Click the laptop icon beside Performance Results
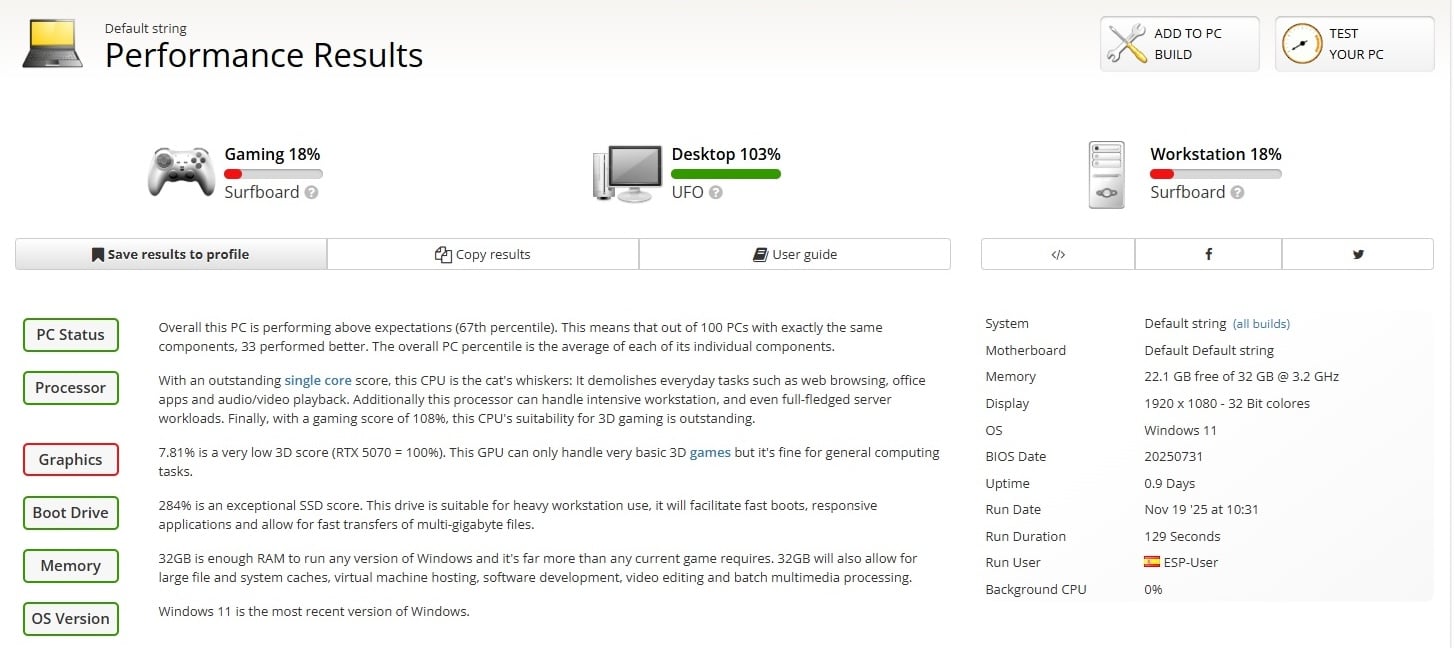Viewport: 1454px width, 648px height. (52, 44)
